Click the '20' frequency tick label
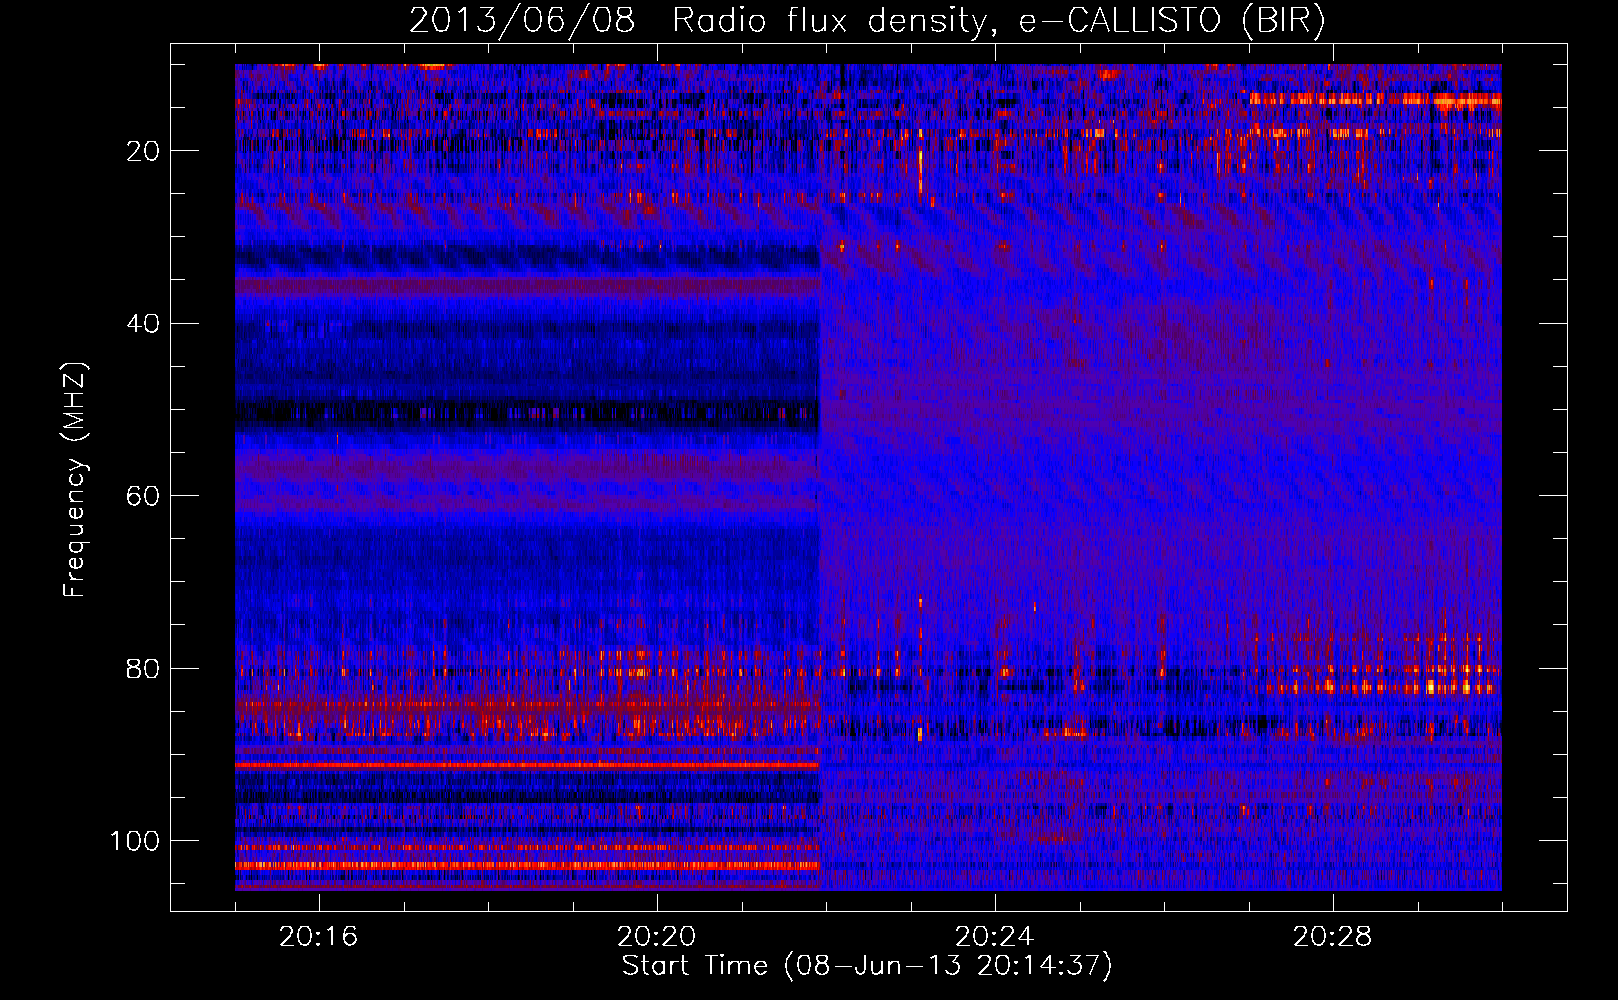Screen dimensions: 1618x1000 point(143,151)
